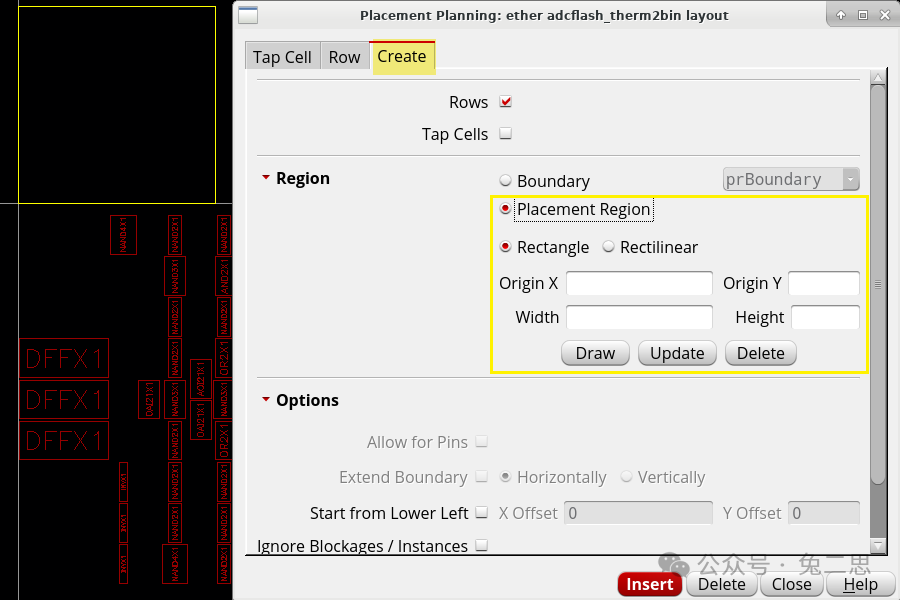The image size is (900, 600).
Task: Click the Draw button
Action: pyautogui.click(x=595, y=353)
